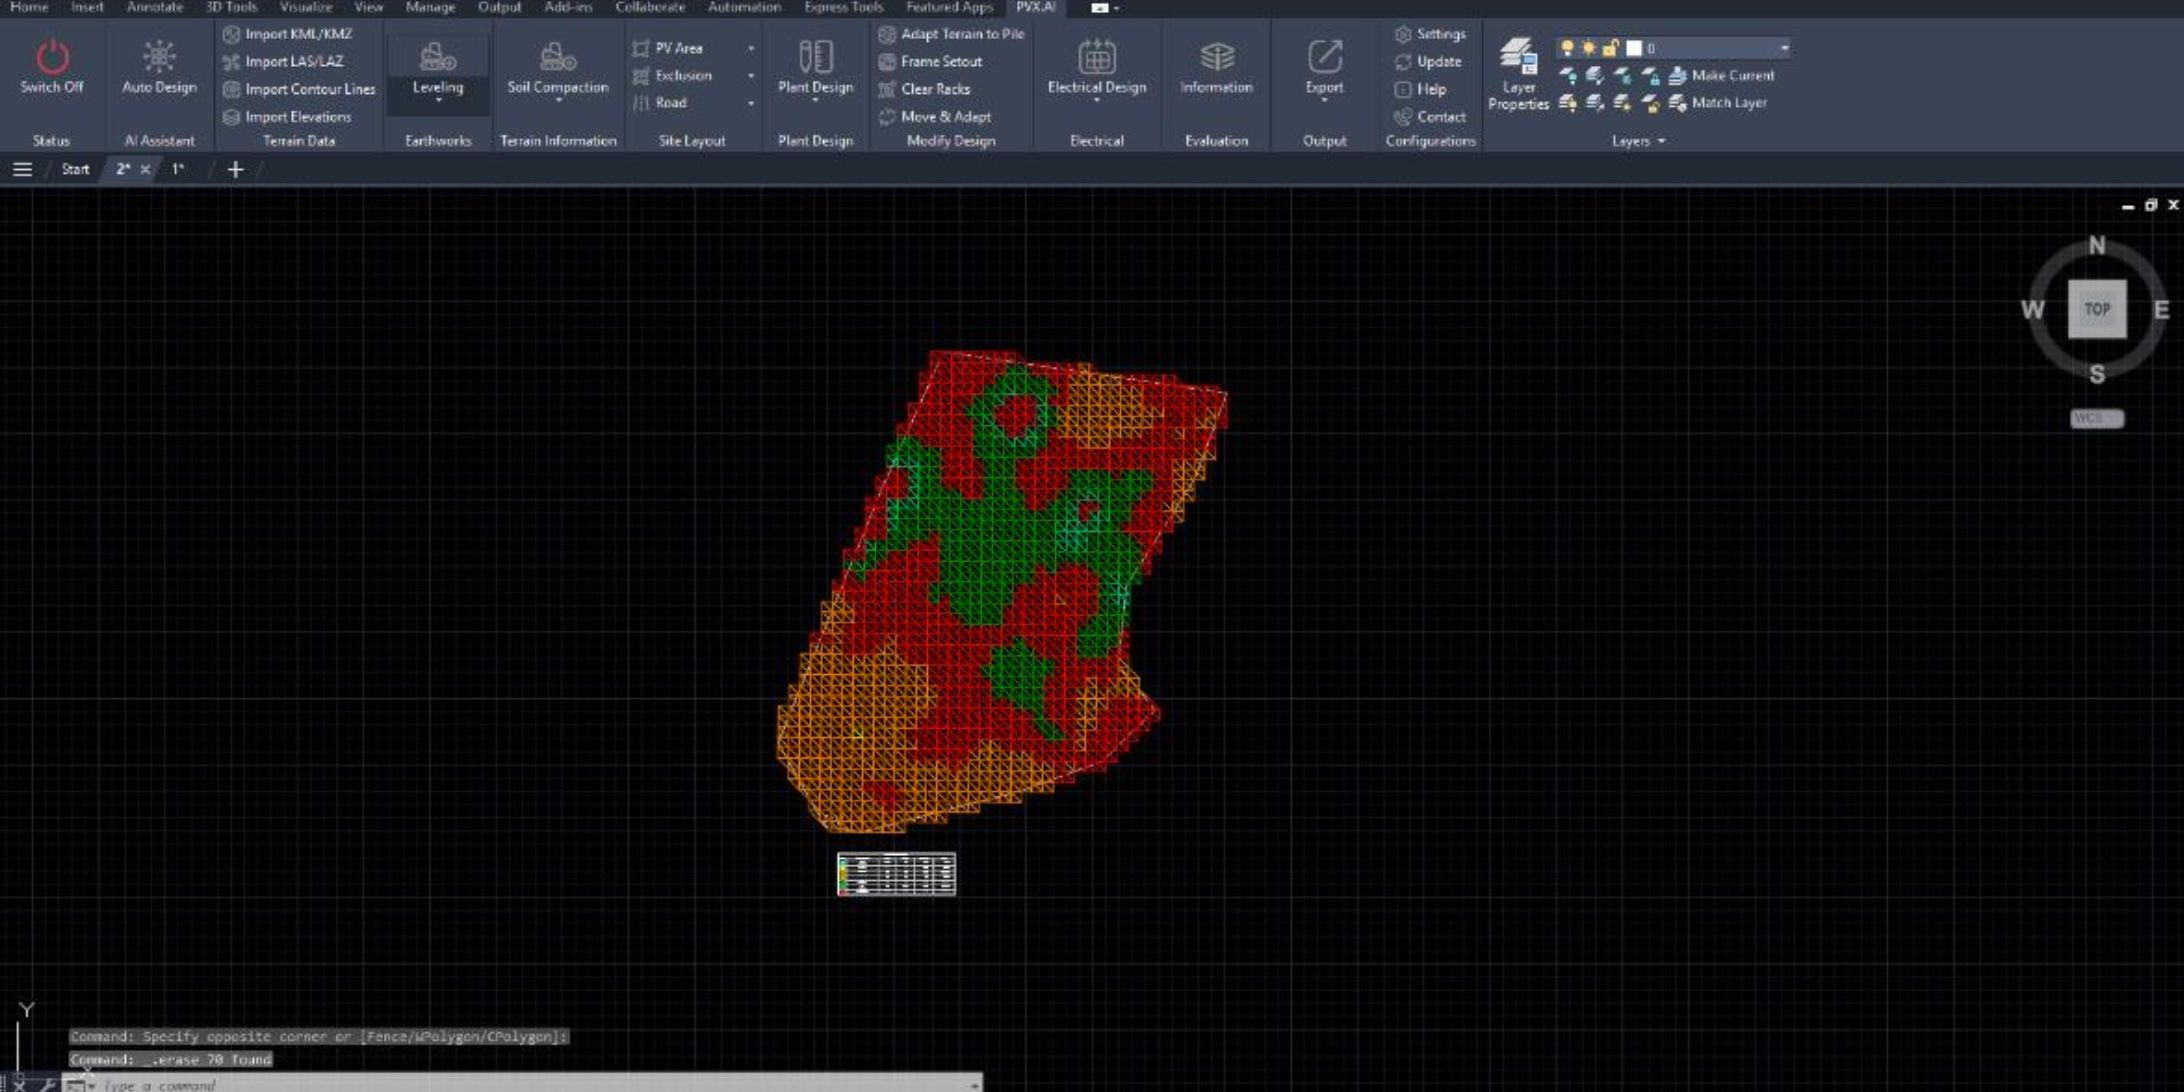Switch to the Home ribbon tab
Image resolution: width=2184 pixels, height=1092 pixels.
(29, 7)
